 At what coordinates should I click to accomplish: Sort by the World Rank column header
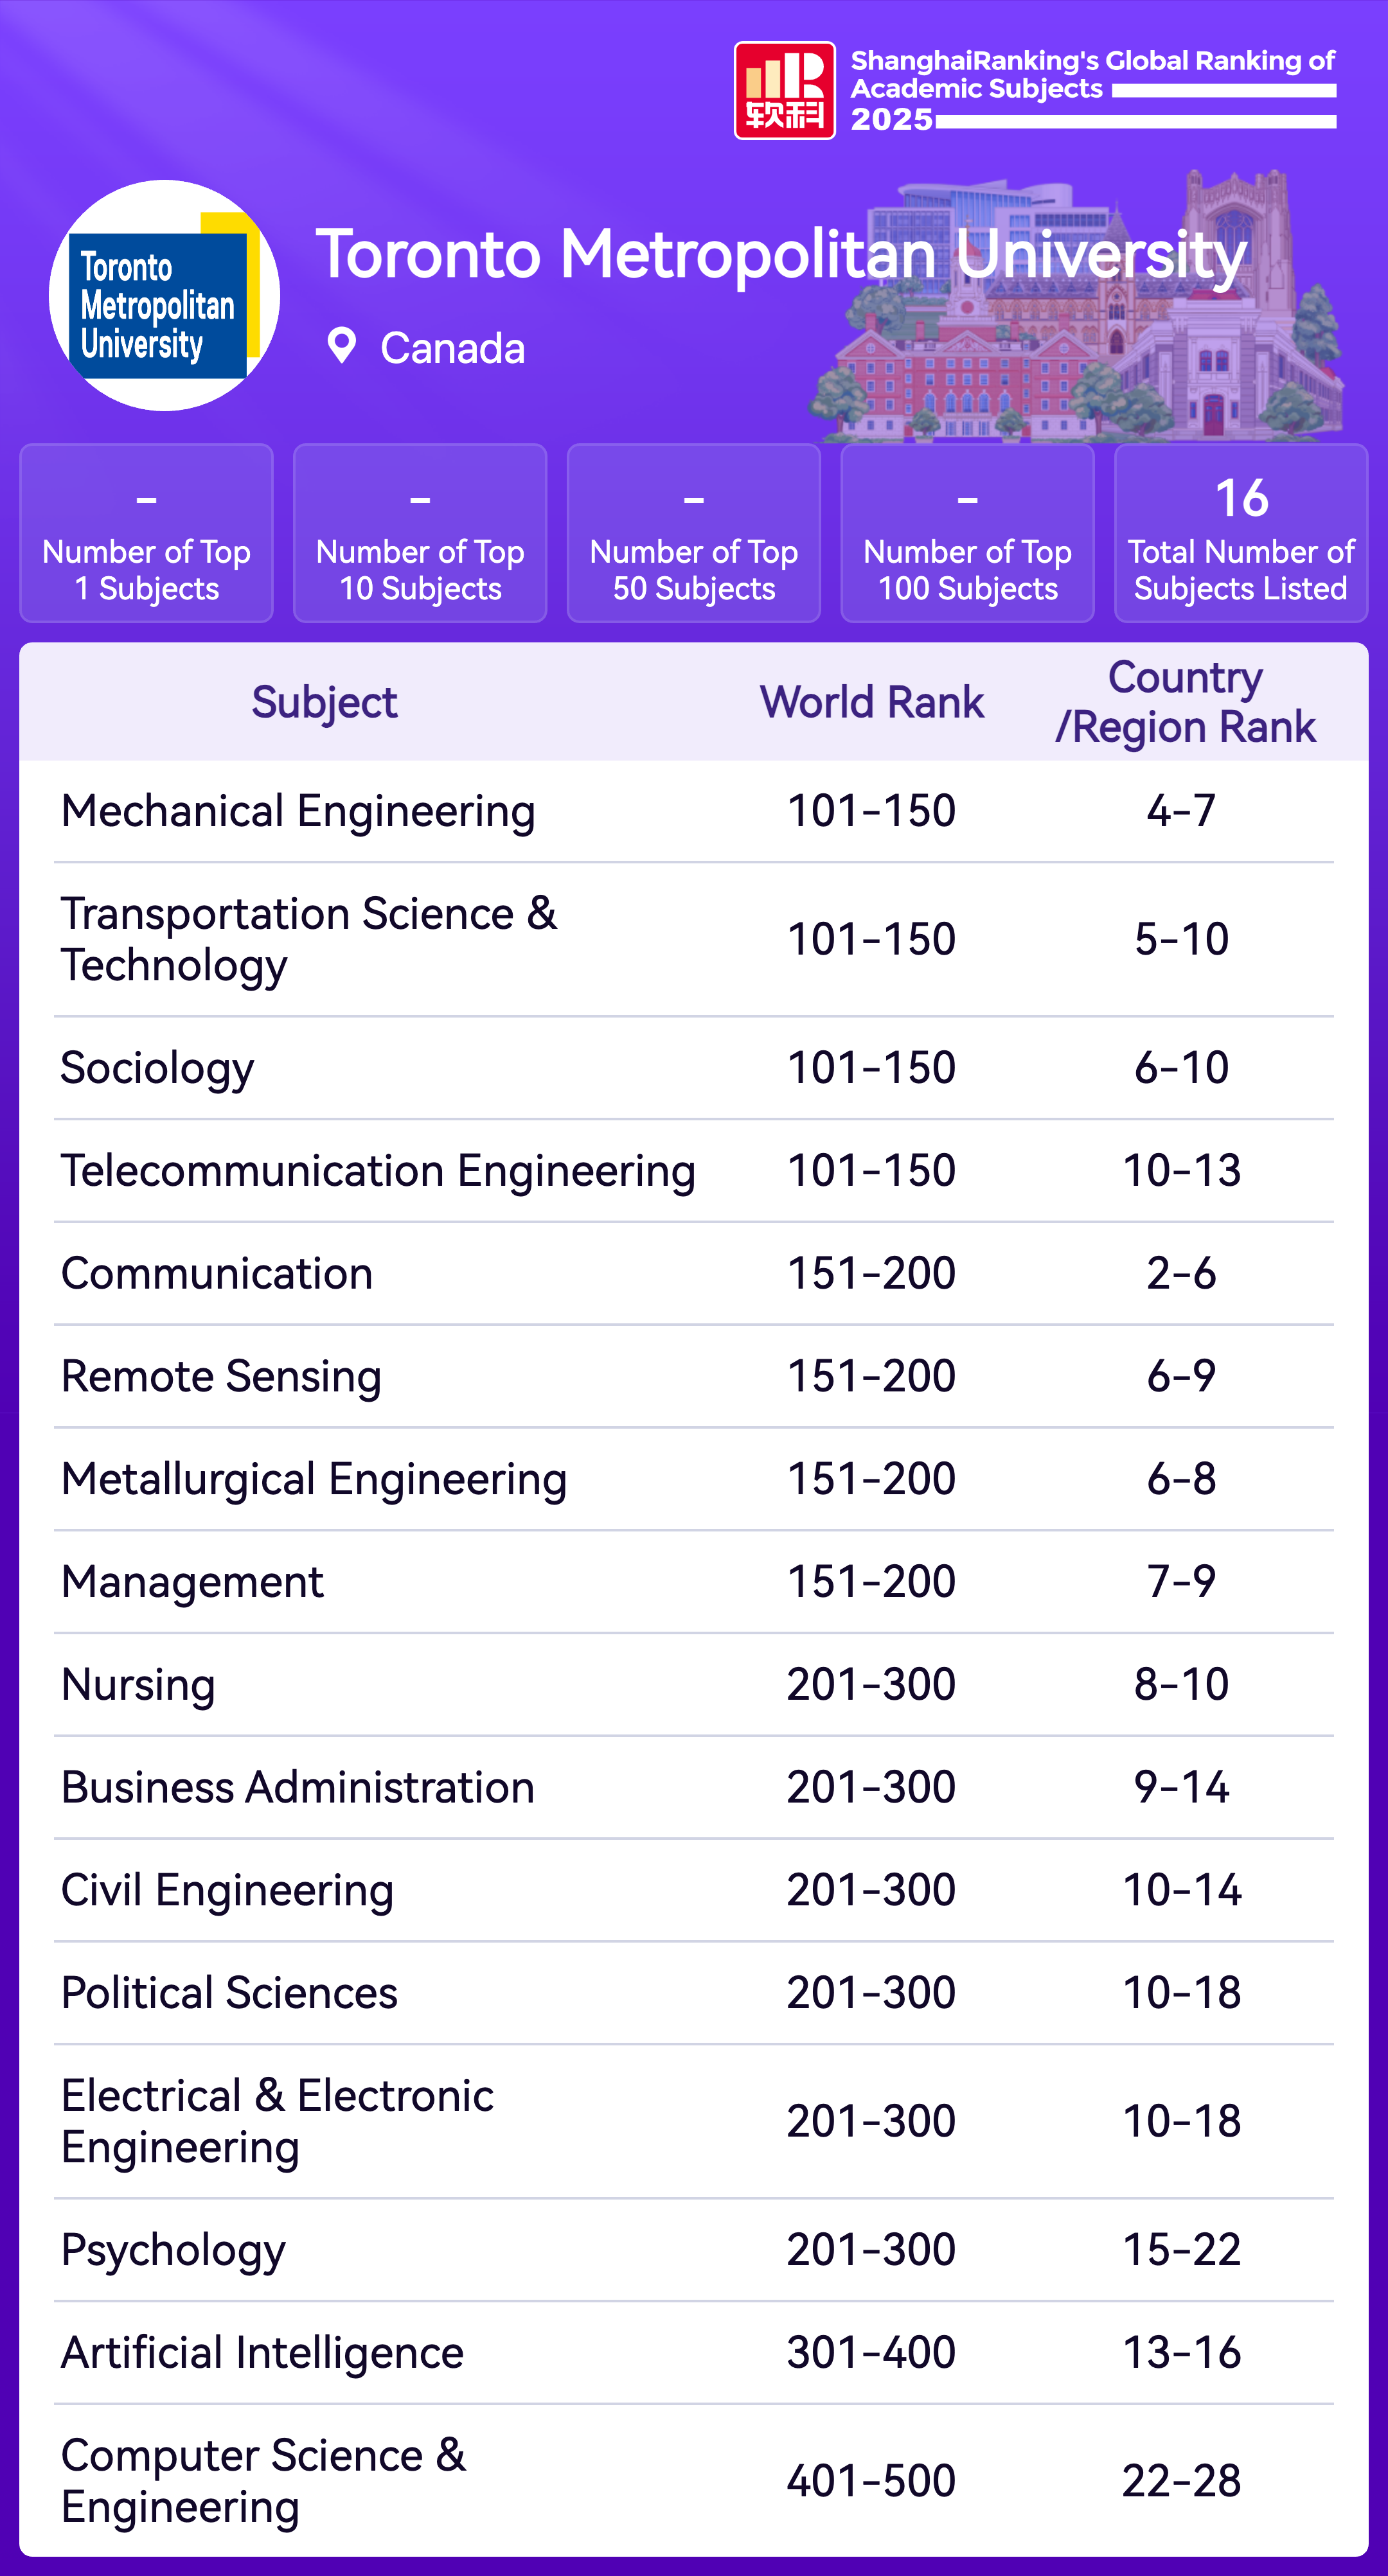872,702
